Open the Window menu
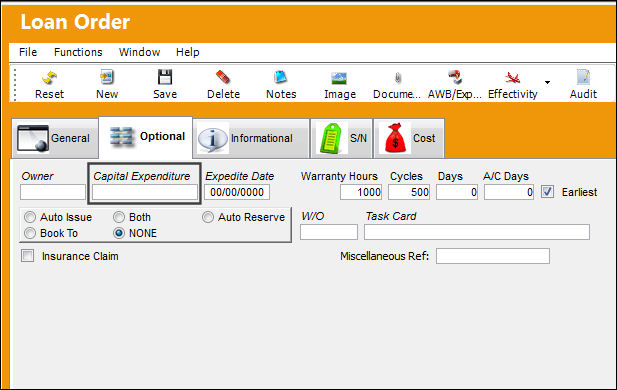The height and width of the screenshot is (390, 617). tap(139, 52)
